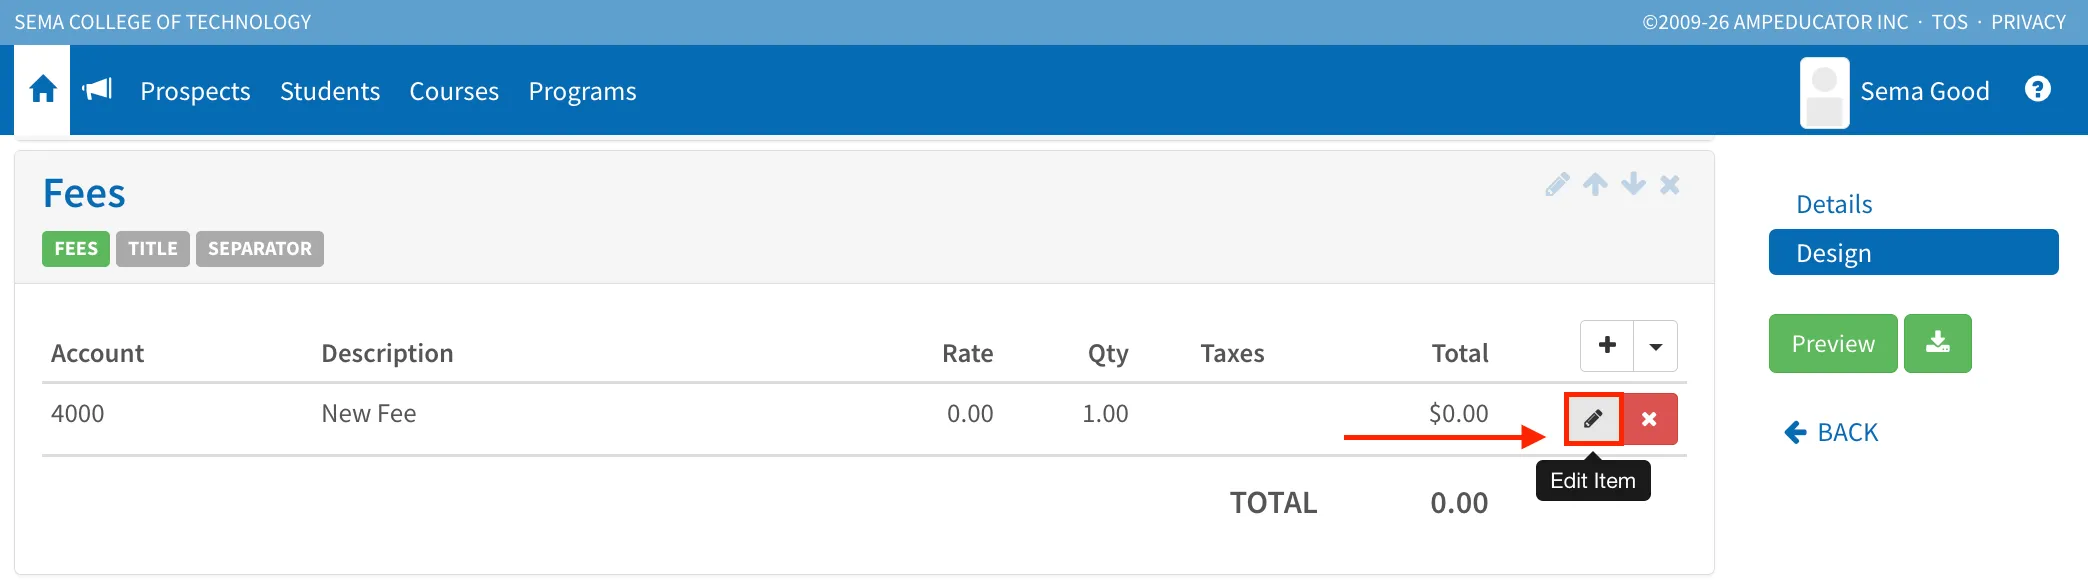
Task: Remove the Fees section with the X icon
Action: (x=1669, y=185)
